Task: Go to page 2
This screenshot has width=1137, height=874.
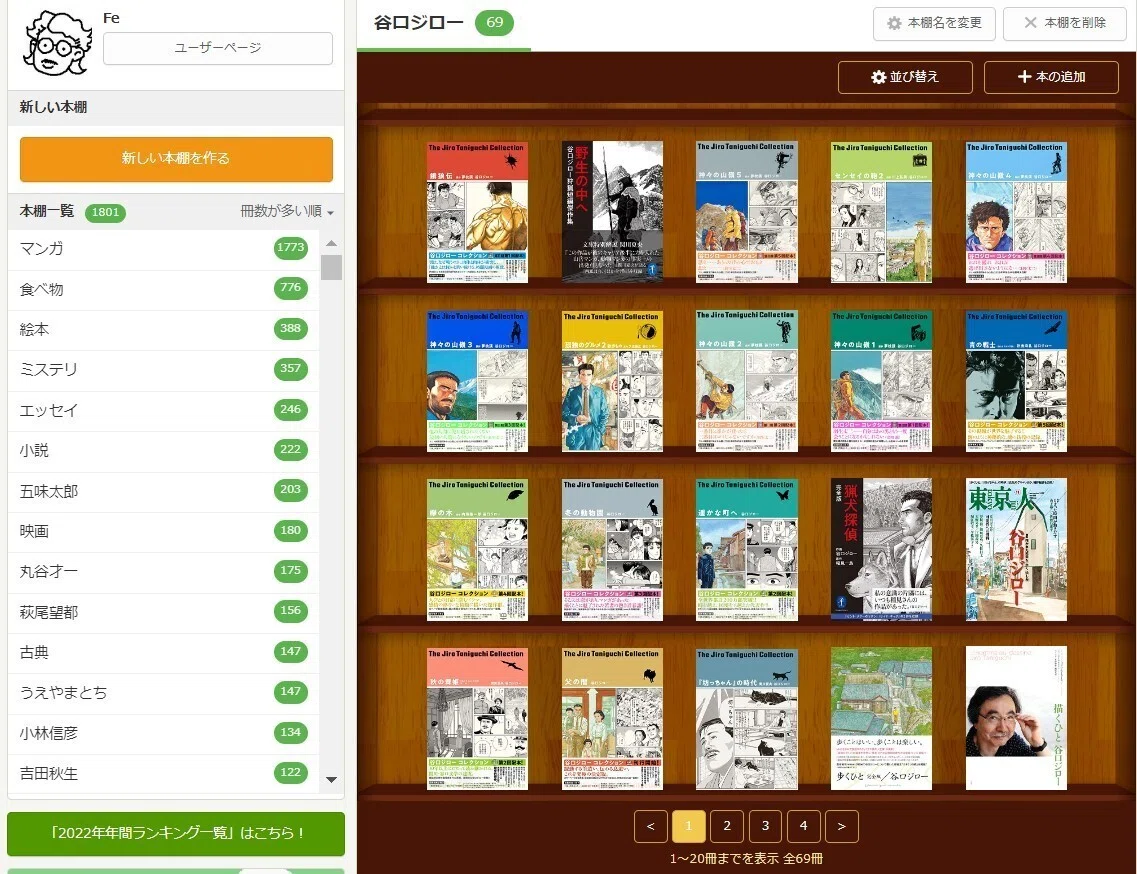Action: pos(727,826)
